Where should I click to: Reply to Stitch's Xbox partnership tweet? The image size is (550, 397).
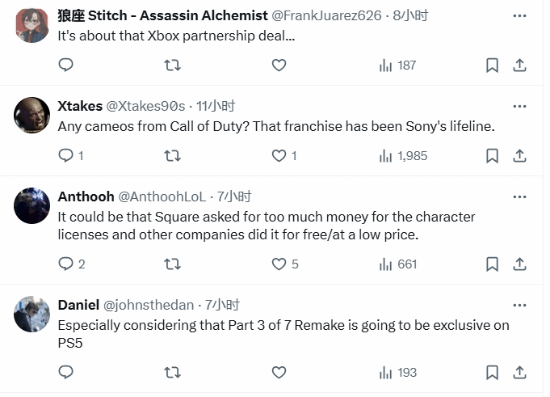click(66, 65)
